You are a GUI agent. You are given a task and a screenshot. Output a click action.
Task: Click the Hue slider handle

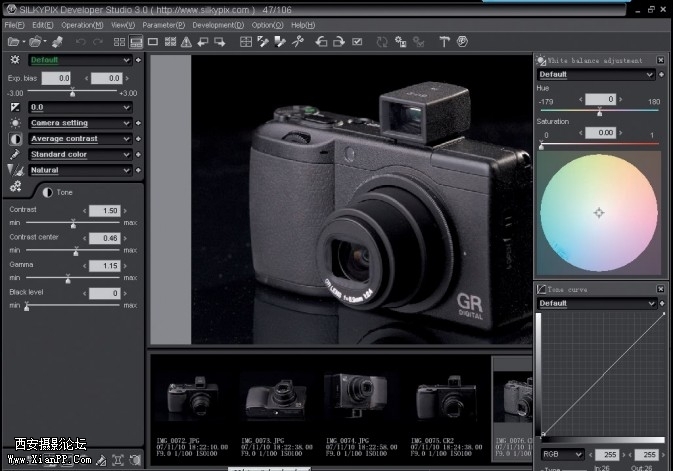(599, 113)
